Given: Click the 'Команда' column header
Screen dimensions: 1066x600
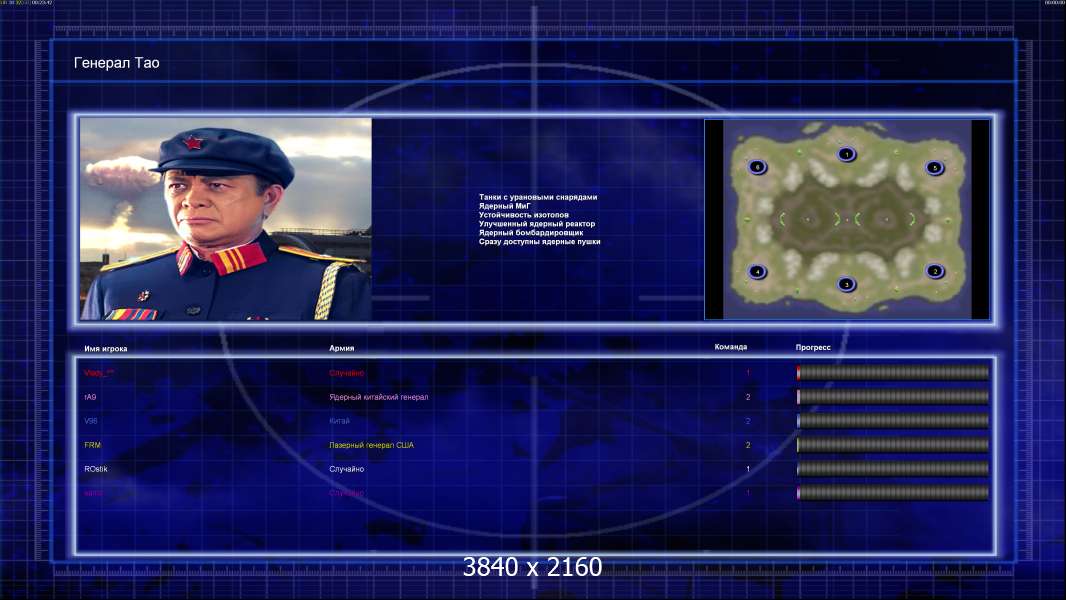Looking at the screenshot, I should pos(731,347).
